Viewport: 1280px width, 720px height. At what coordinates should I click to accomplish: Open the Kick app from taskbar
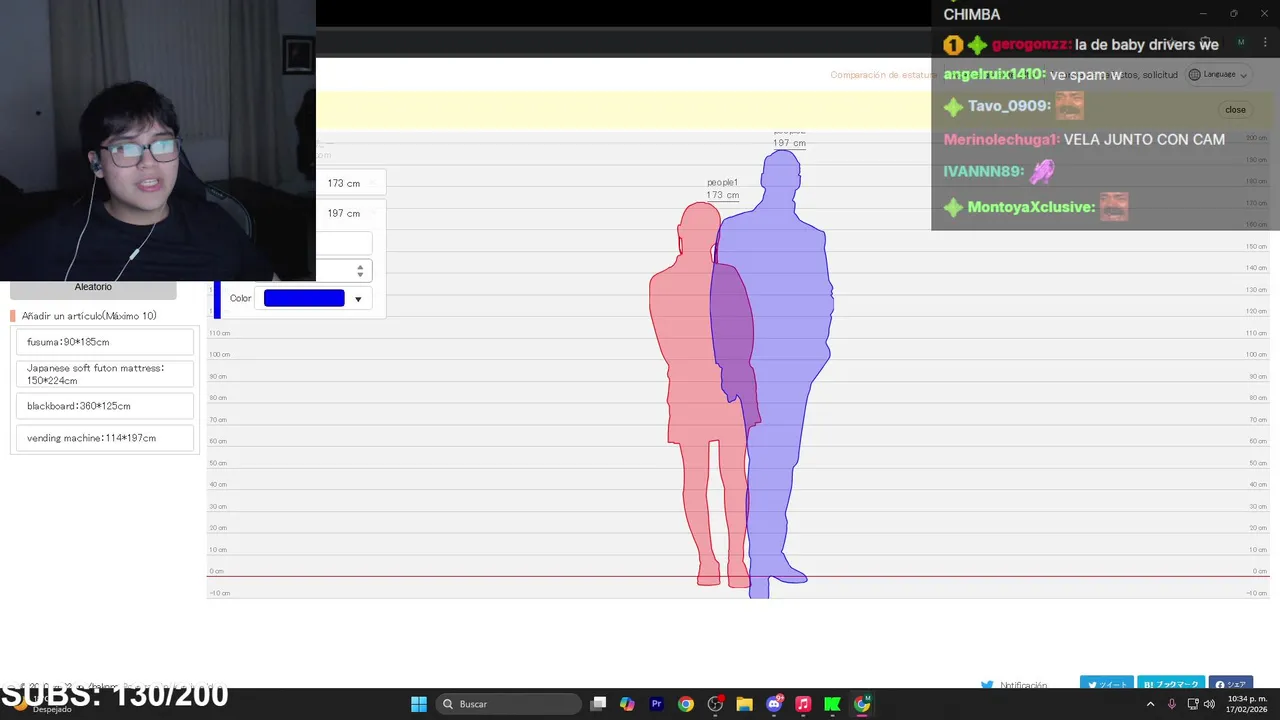tap(832, 704)
